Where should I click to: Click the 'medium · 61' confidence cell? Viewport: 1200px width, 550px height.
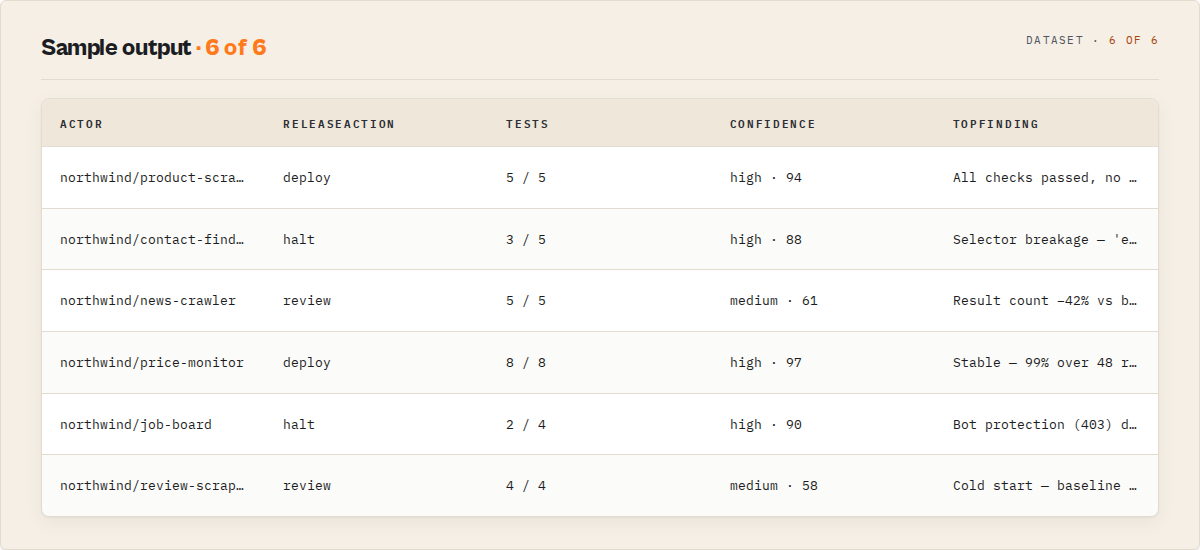(773, 301)
